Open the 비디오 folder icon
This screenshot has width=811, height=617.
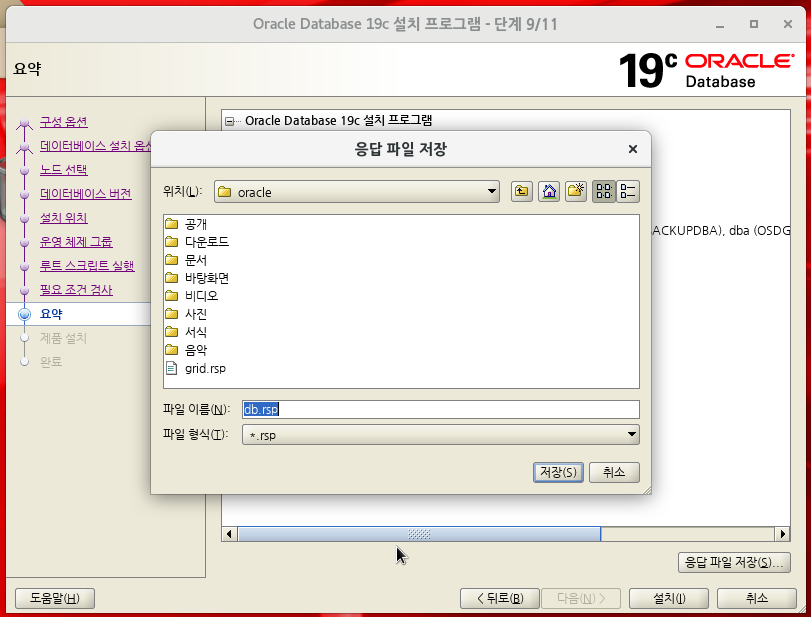(172, 296)
